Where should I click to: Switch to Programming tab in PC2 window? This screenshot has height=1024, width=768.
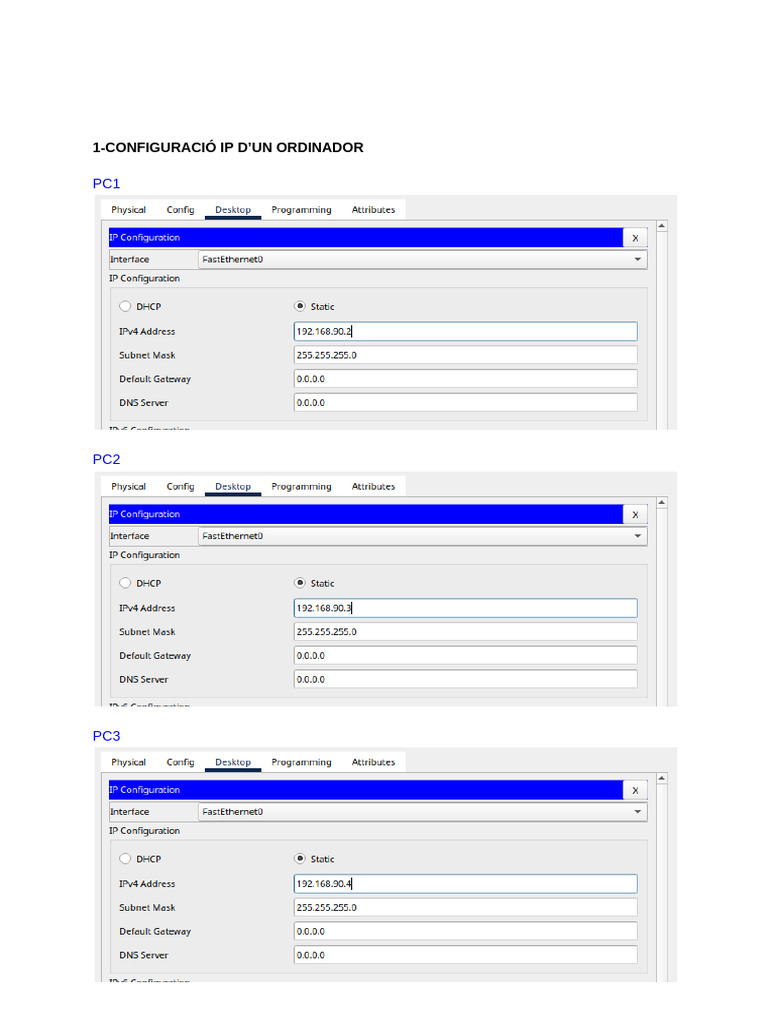tap(301, 487)
